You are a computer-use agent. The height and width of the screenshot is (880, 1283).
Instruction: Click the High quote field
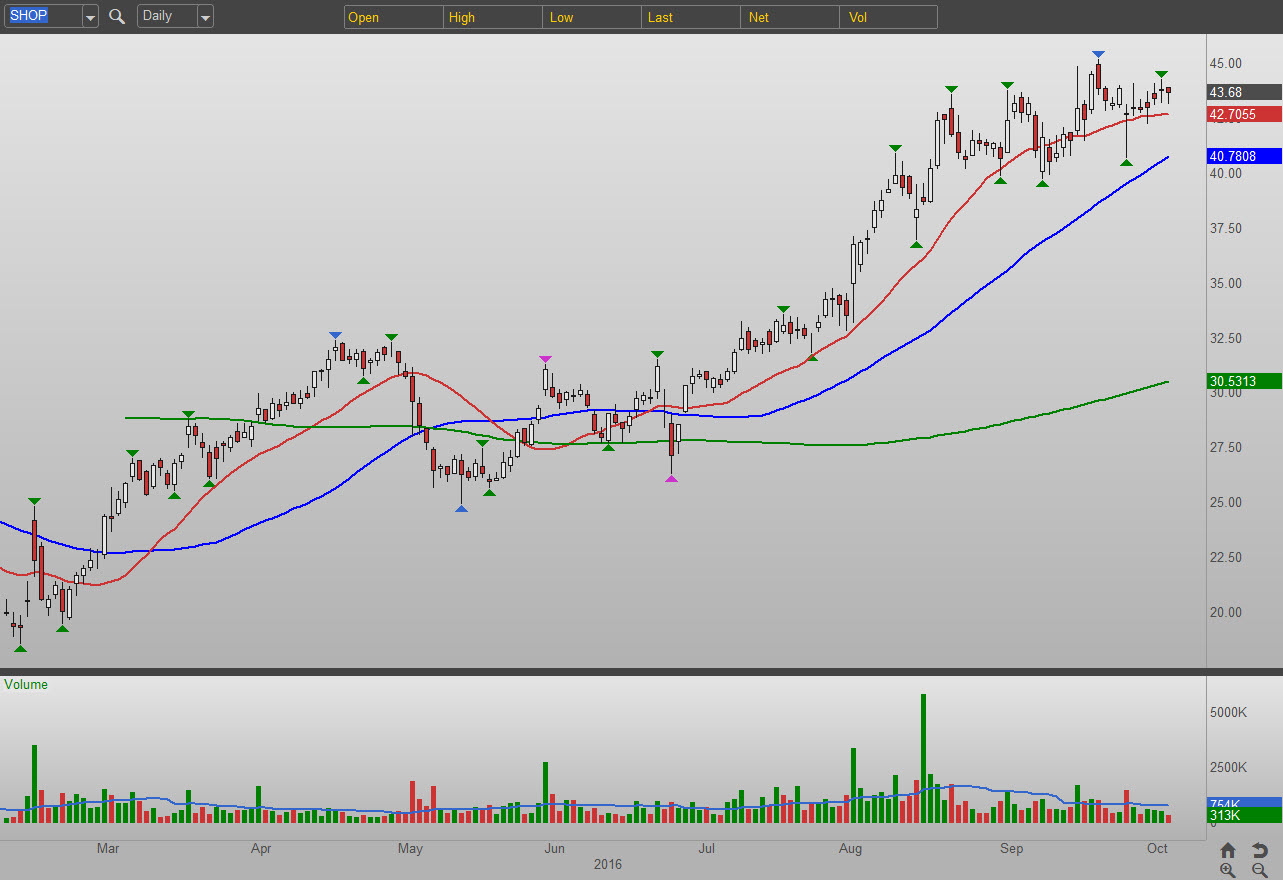click(x=492, y=17)
